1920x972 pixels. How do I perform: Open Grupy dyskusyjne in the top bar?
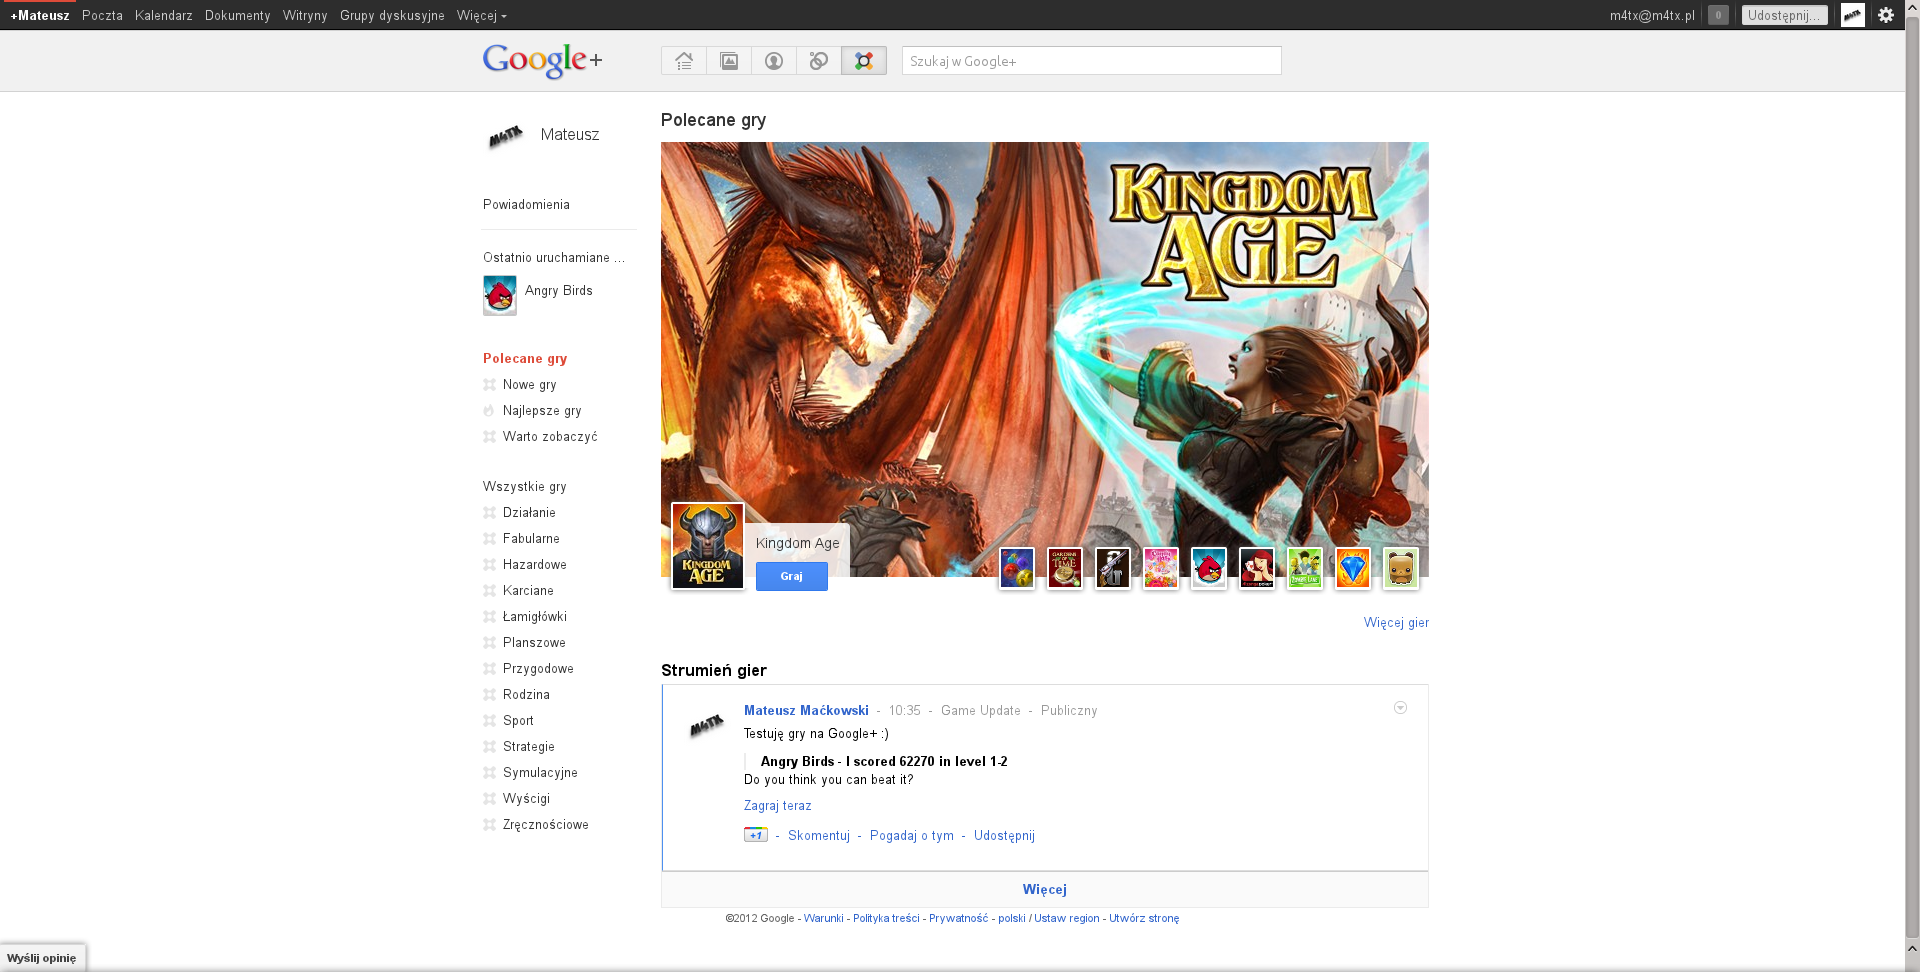tap(392, 15)
